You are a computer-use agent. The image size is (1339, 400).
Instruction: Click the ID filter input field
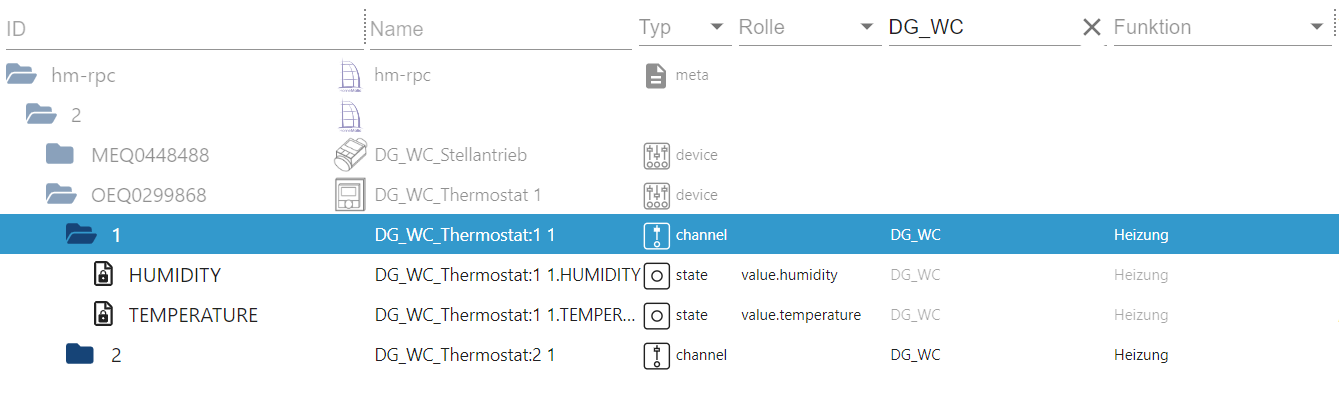[x=180, y=29]
